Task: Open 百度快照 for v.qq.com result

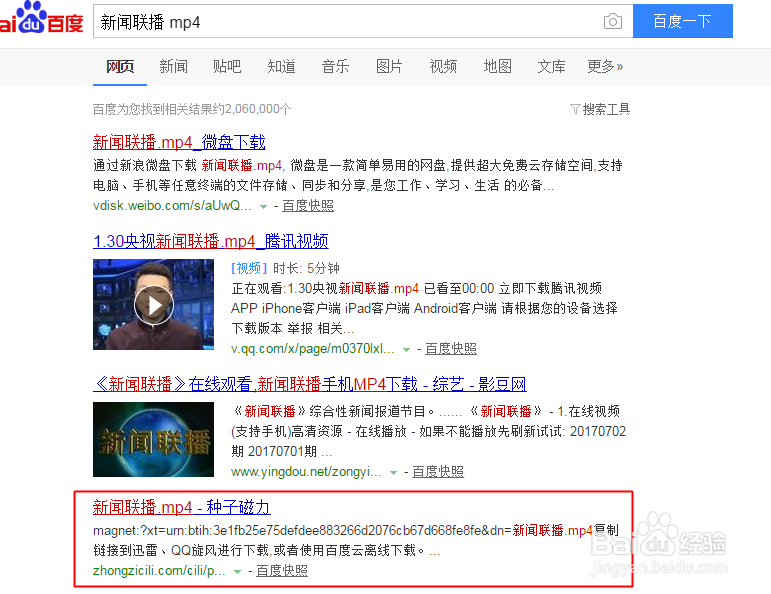Action: [x=451, y=349]
